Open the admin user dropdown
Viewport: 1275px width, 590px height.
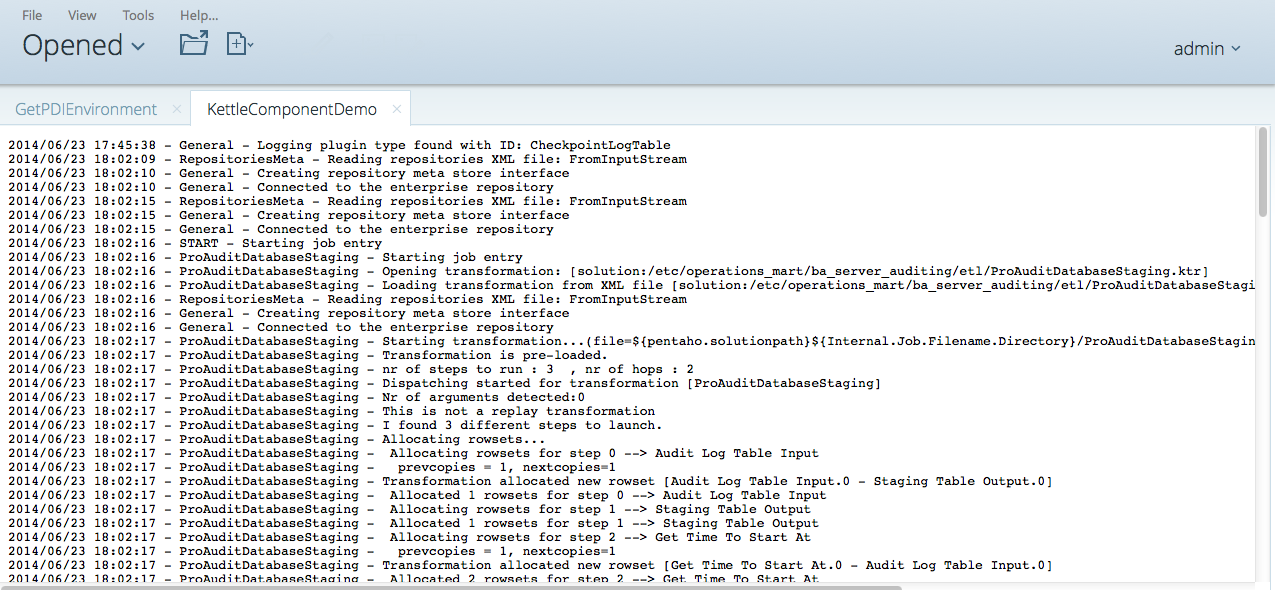1207,48
